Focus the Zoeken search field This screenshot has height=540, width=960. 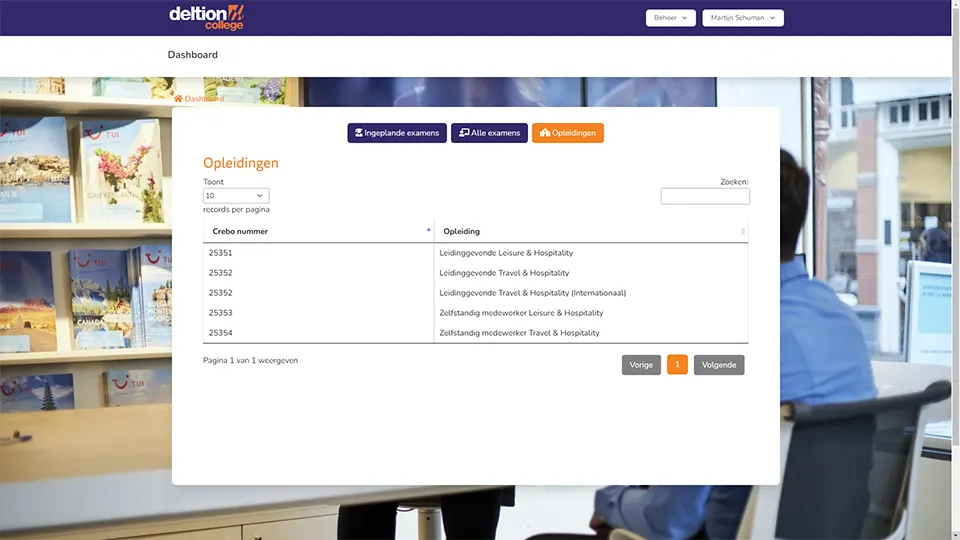point(705,196)
